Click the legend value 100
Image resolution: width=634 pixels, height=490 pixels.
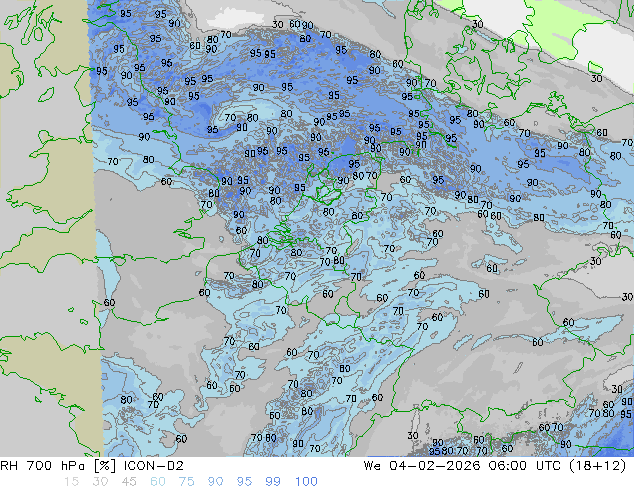pyautogui.click(x=306, y=482)
